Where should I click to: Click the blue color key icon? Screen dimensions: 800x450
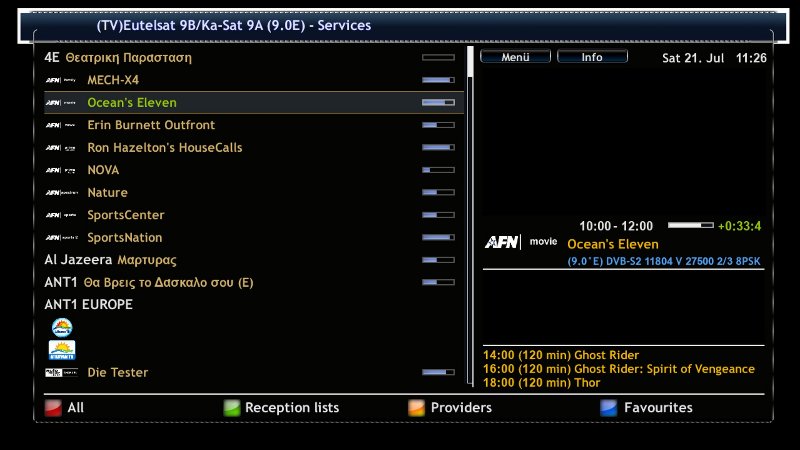click(x=609, y=408)
